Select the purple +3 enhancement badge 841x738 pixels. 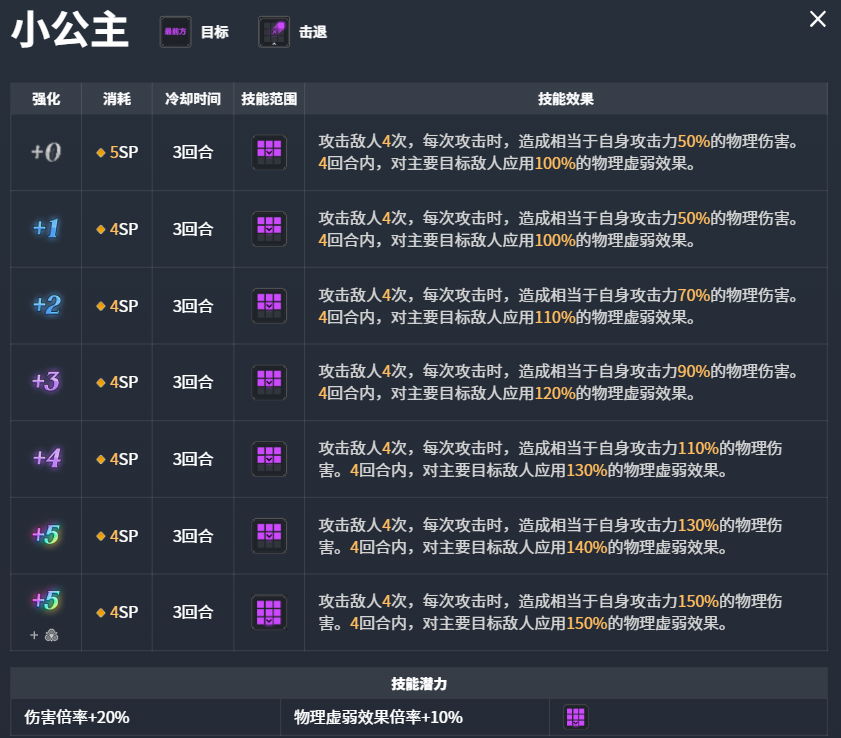click(x=46, y=381)
